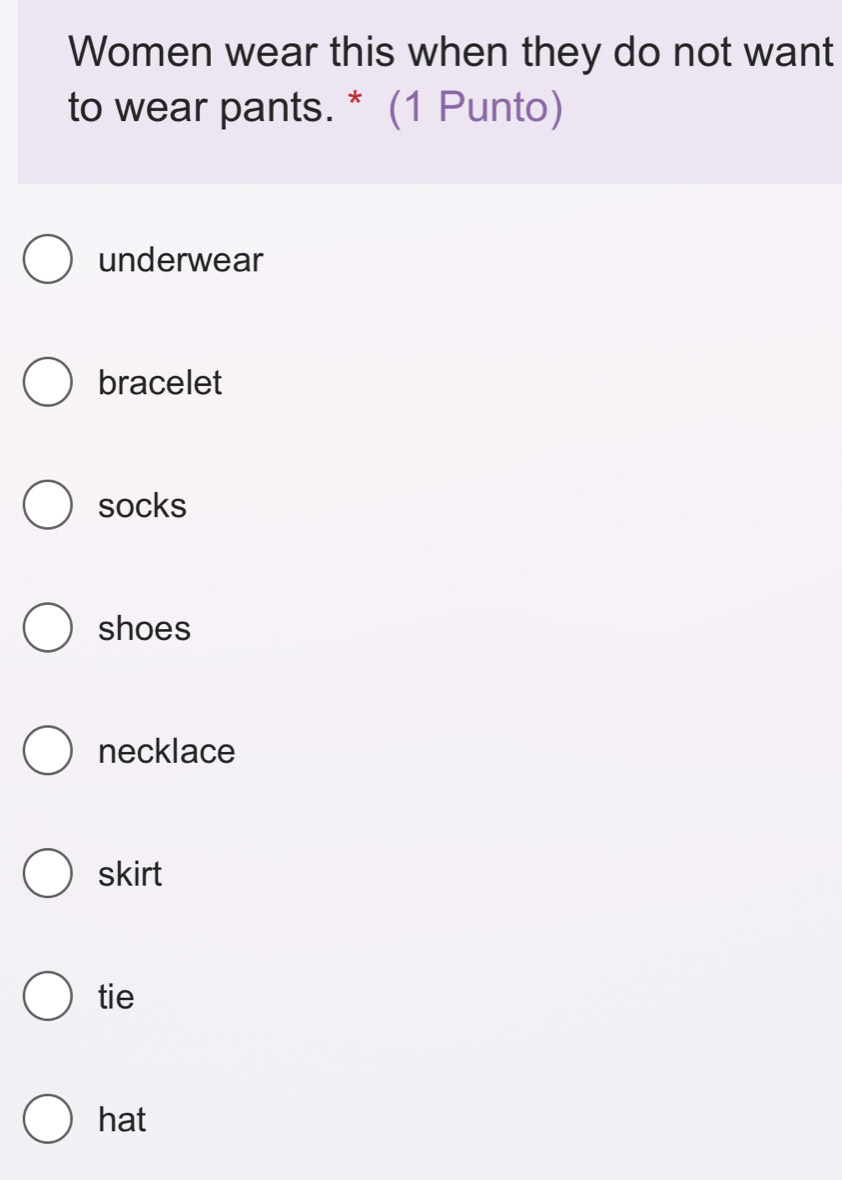Viewport: 842px width, 1180px height.
Task: Click the "tie" answer label text
Action: [x=116, y=997]
